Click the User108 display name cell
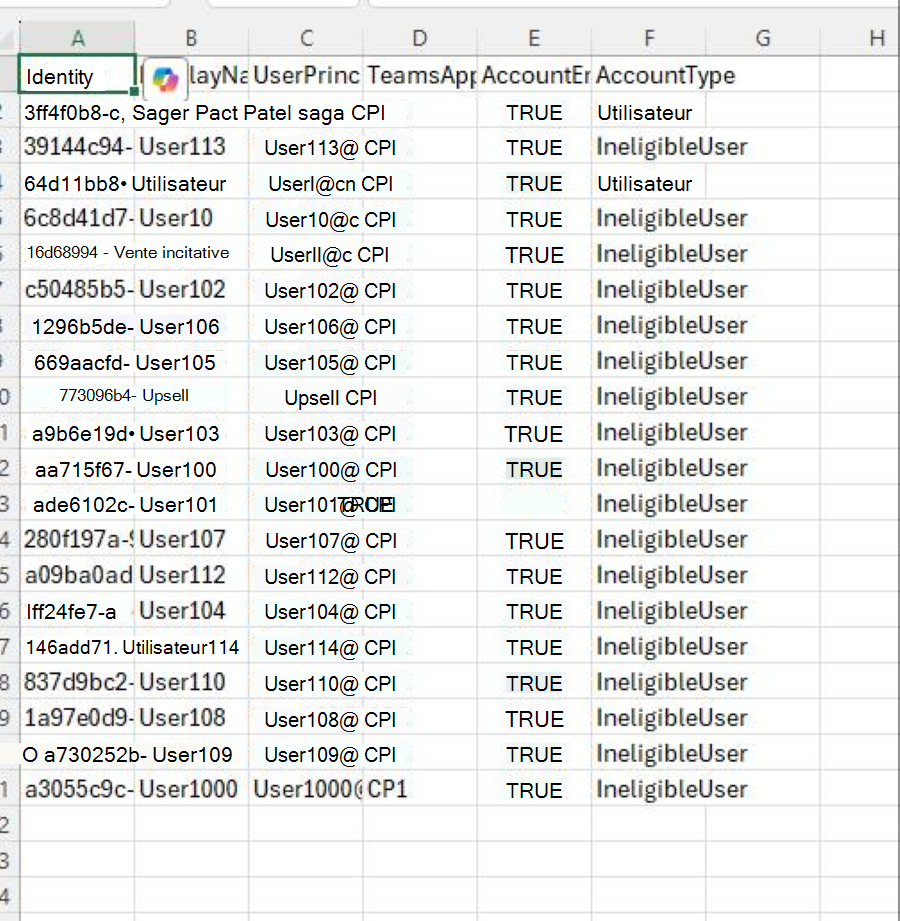The width and height of the screenshot is (900, 921). (x=191, y=718)
